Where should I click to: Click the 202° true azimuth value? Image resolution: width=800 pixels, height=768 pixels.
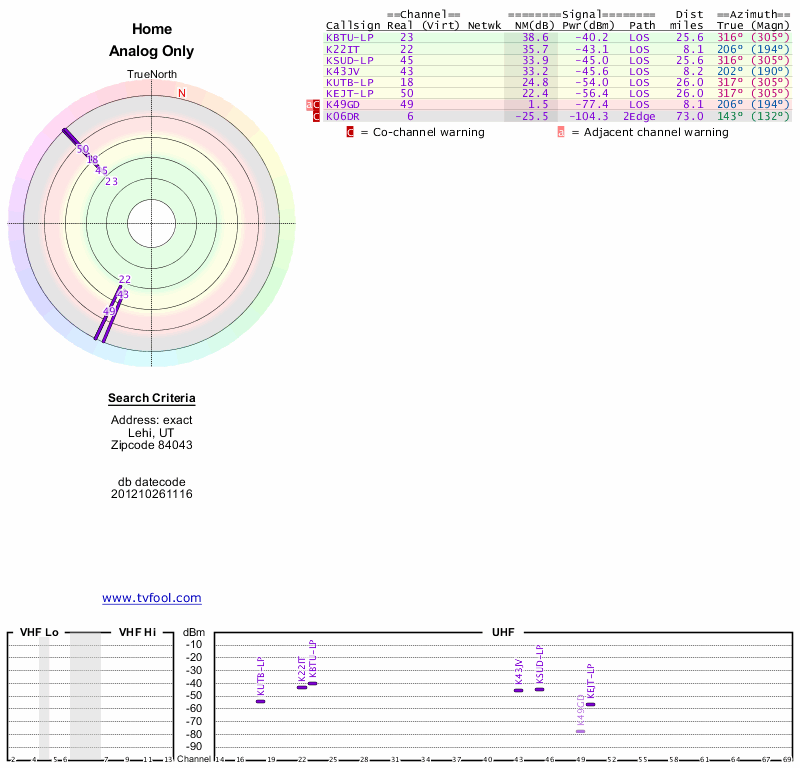730,71
